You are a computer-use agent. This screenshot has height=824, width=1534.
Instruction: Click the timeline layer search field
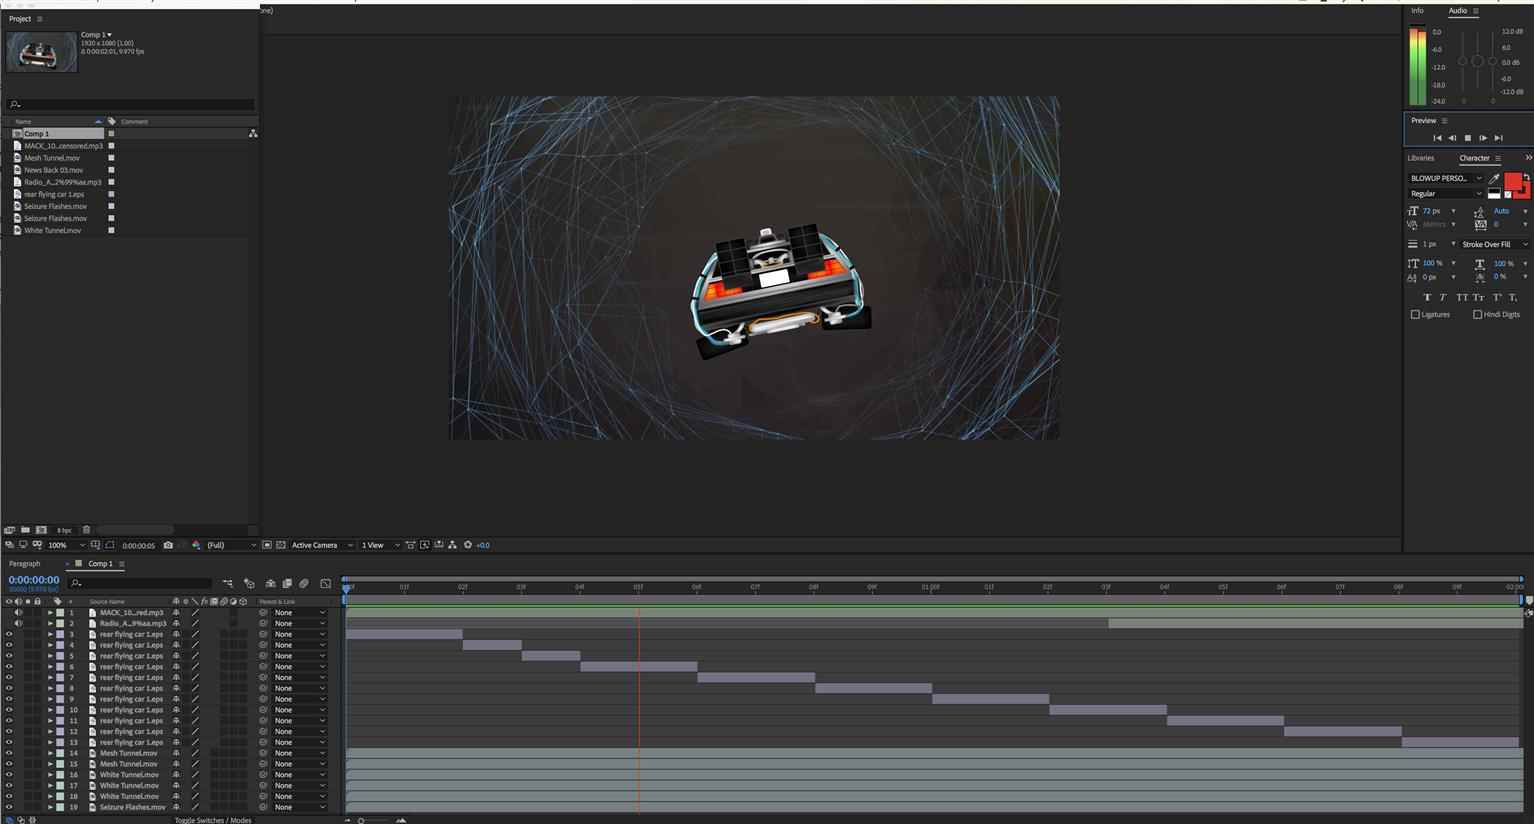(140, 583)
